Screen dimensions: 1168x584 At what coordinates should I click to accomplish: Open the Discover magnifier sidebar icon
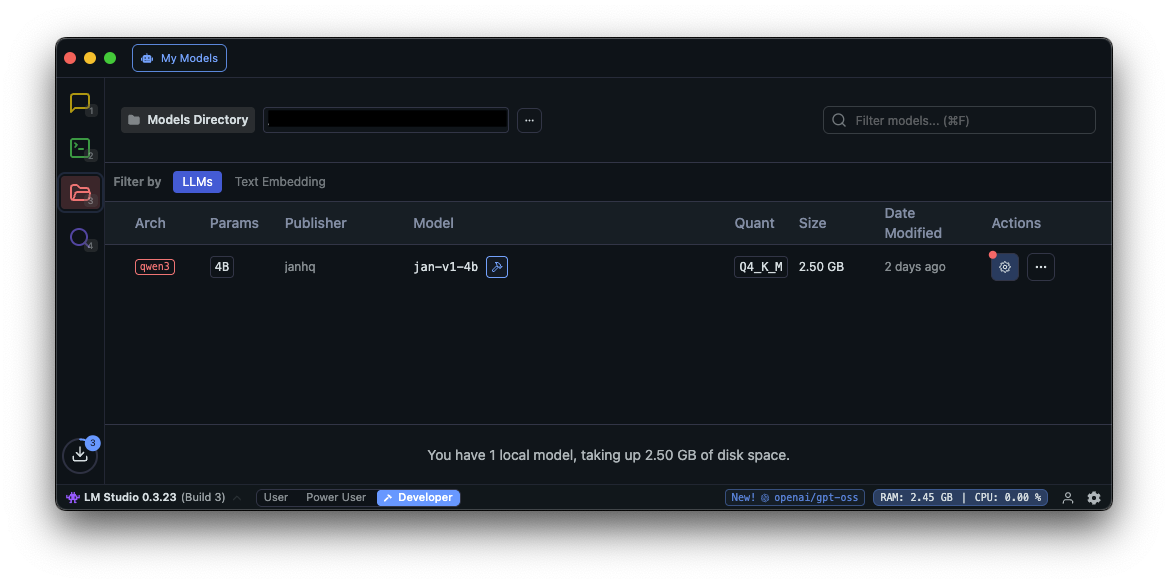80,238
